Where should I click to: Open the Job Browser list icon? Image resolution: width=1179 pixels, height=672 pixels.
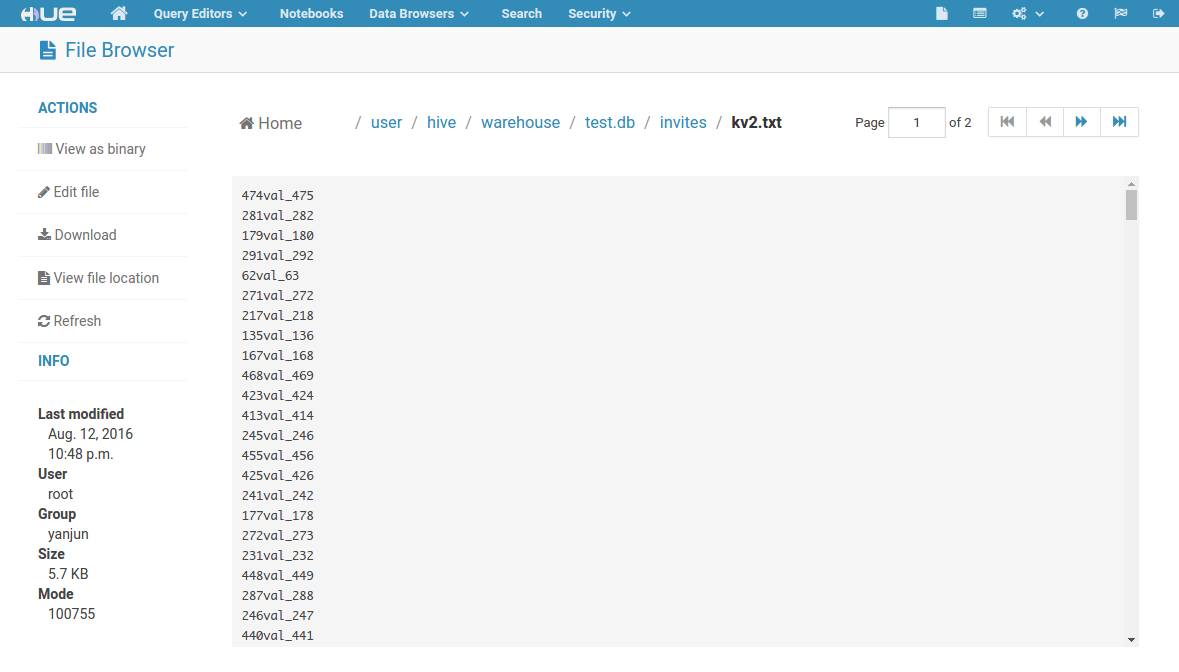click(x=980, y=14)
